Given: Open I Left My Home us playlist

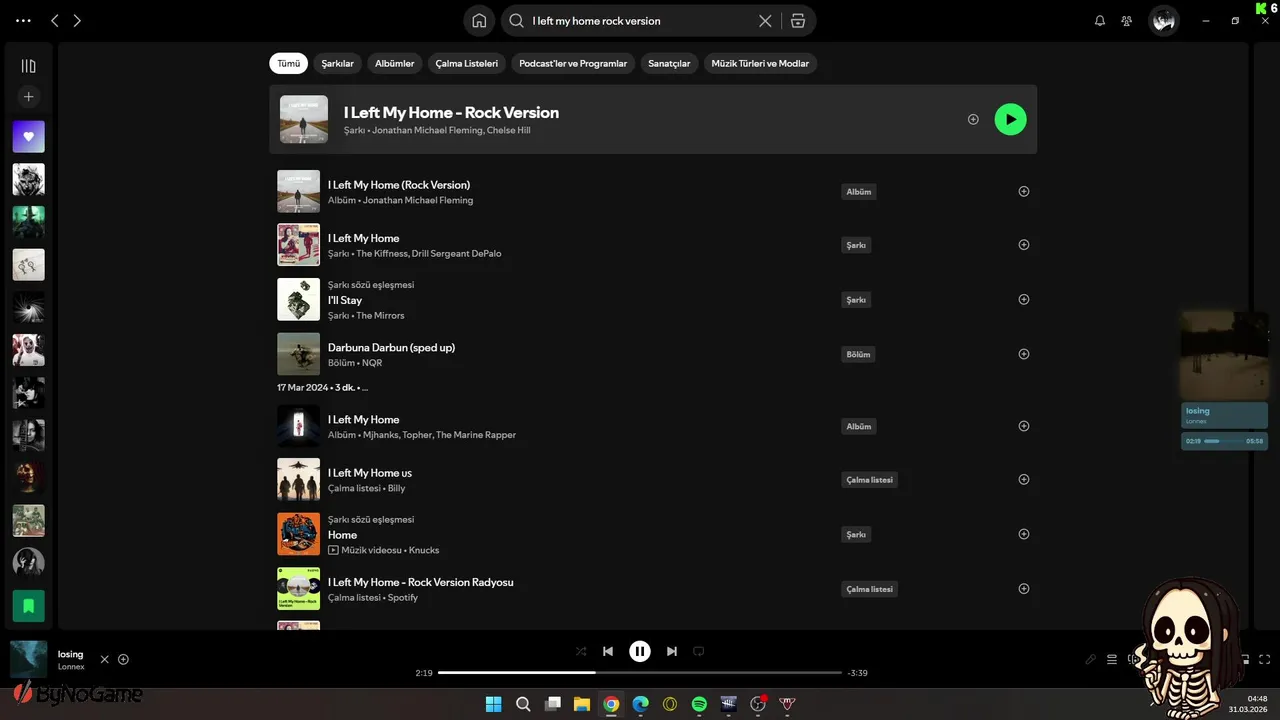Looking at the screenshot, I should (x=370, y=473).
